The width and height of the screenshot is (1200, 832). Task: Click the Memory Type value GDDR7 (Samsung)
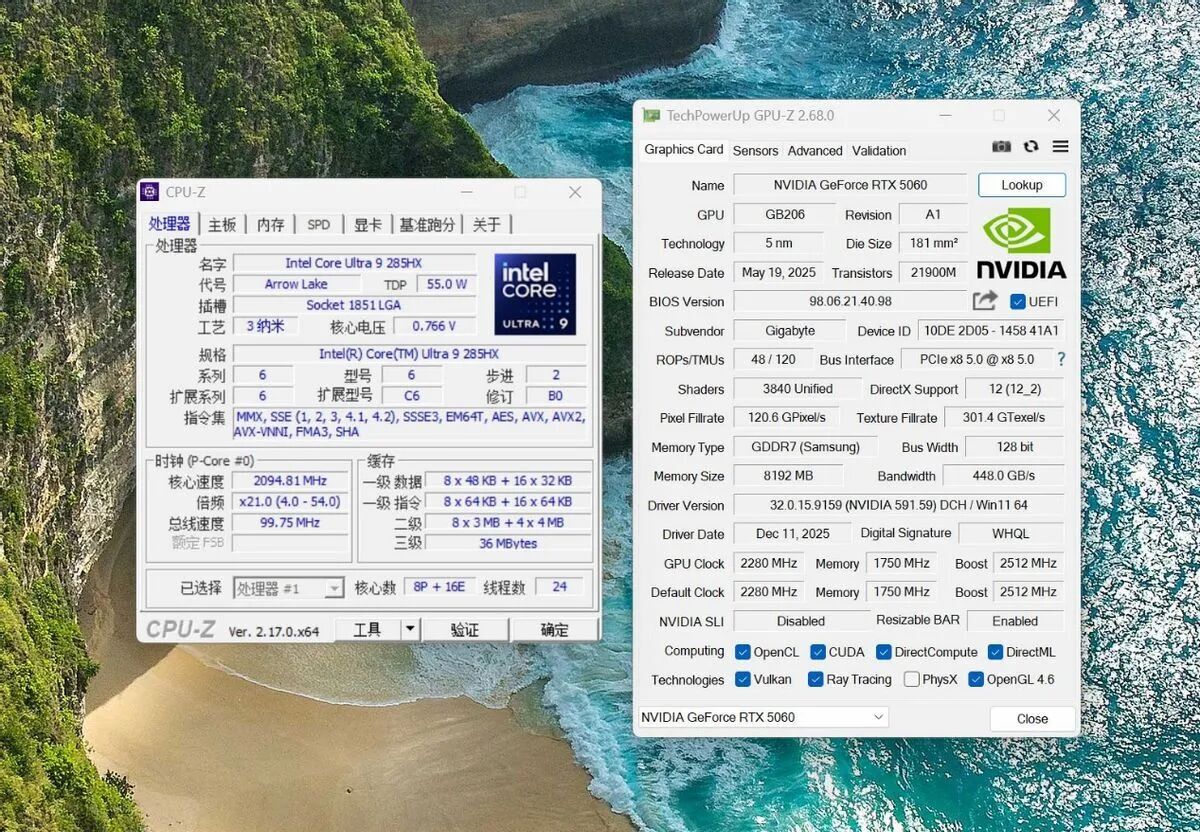805,447
